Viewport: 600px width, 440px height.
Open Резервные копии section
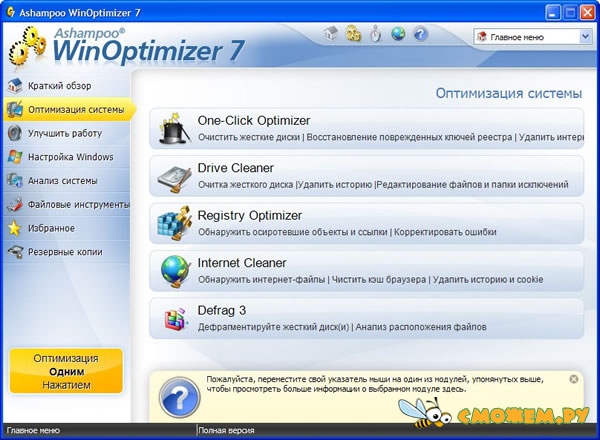(x=67, y=252)
